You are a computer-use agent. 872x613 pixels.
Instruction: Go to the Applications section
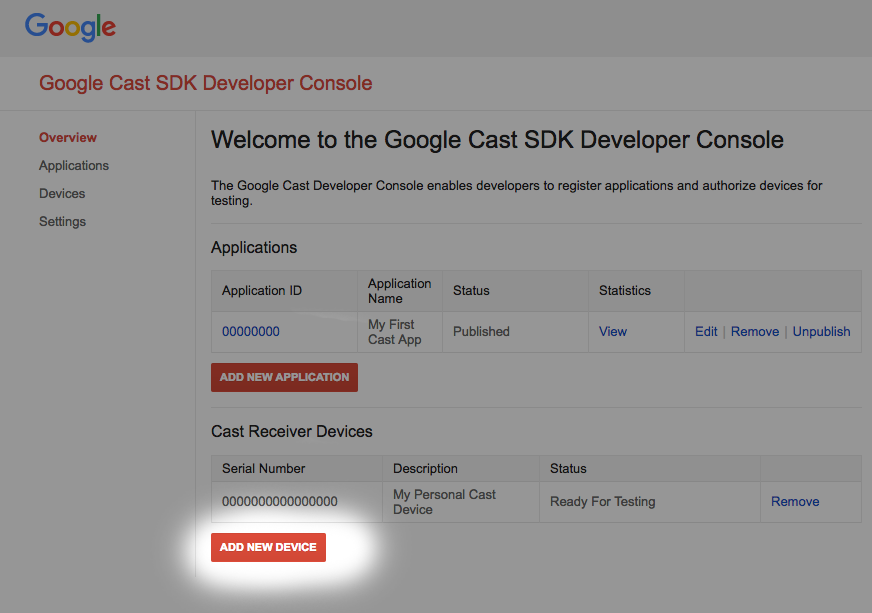74,165
